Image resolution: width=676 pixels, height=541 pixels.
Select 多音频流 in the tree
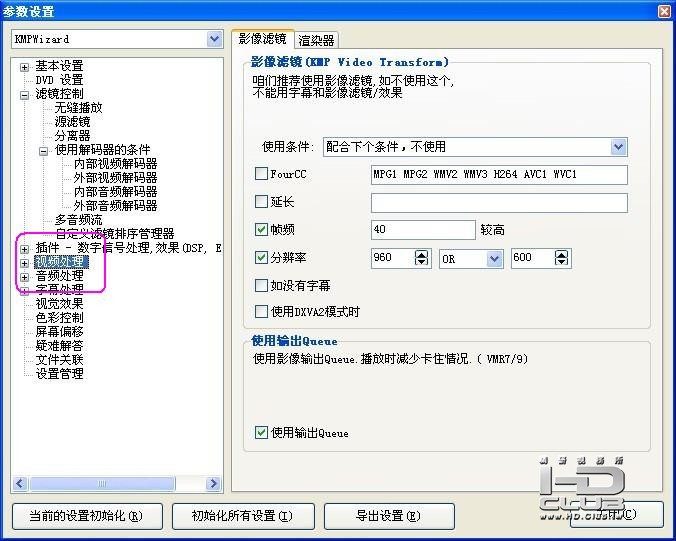click(78, 220)
